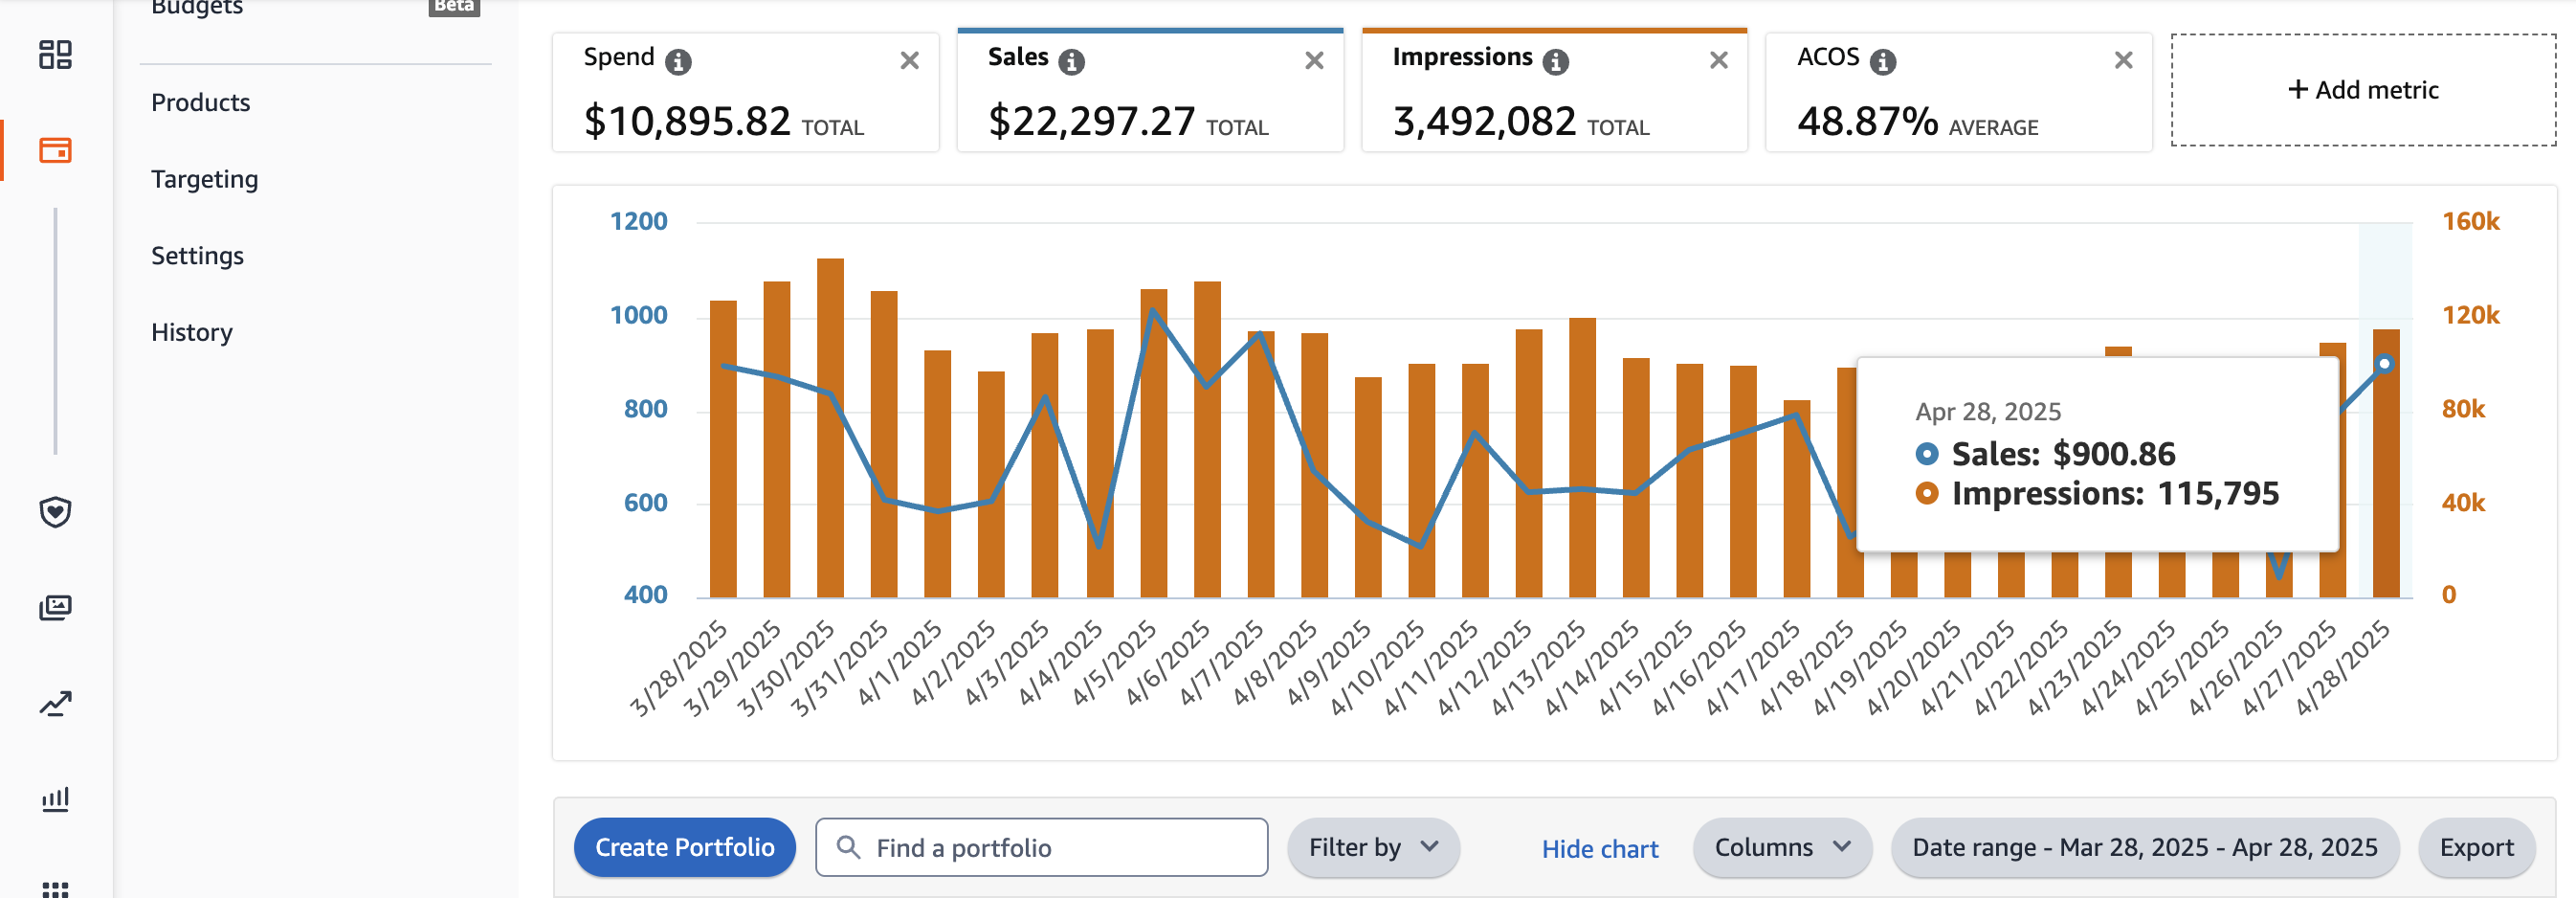
Task: Remove the Spend metric card
Action: tap(909, 61)
